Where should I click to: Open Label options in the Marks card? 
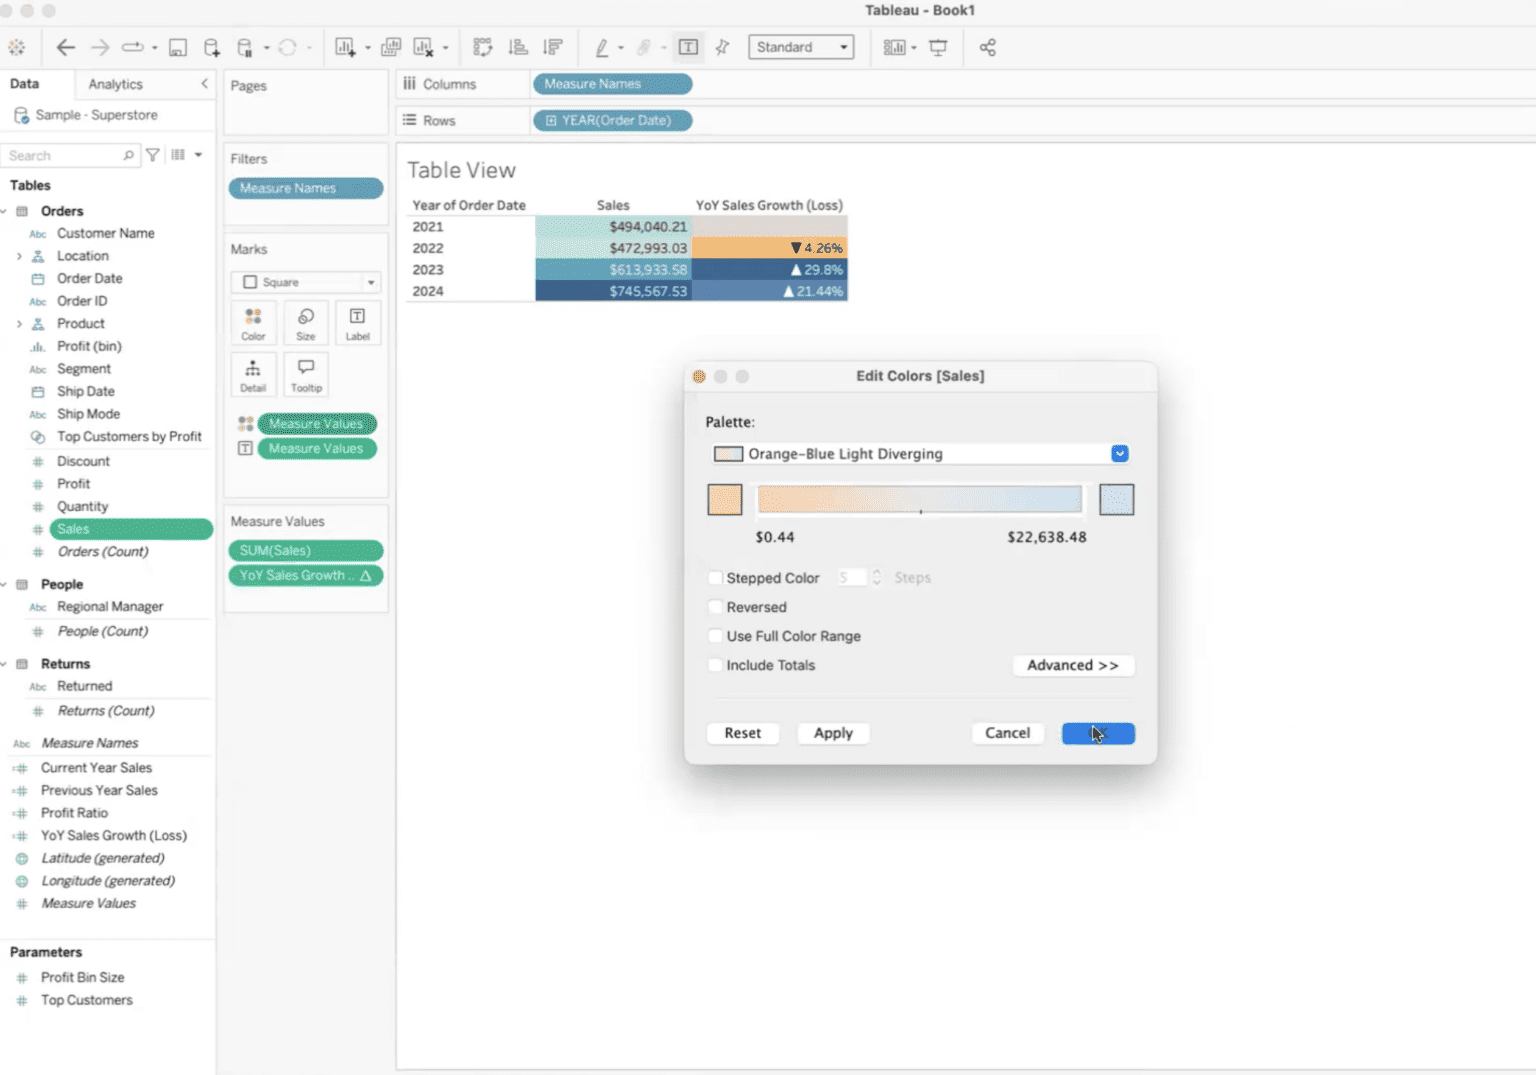(x=357, y=322)
